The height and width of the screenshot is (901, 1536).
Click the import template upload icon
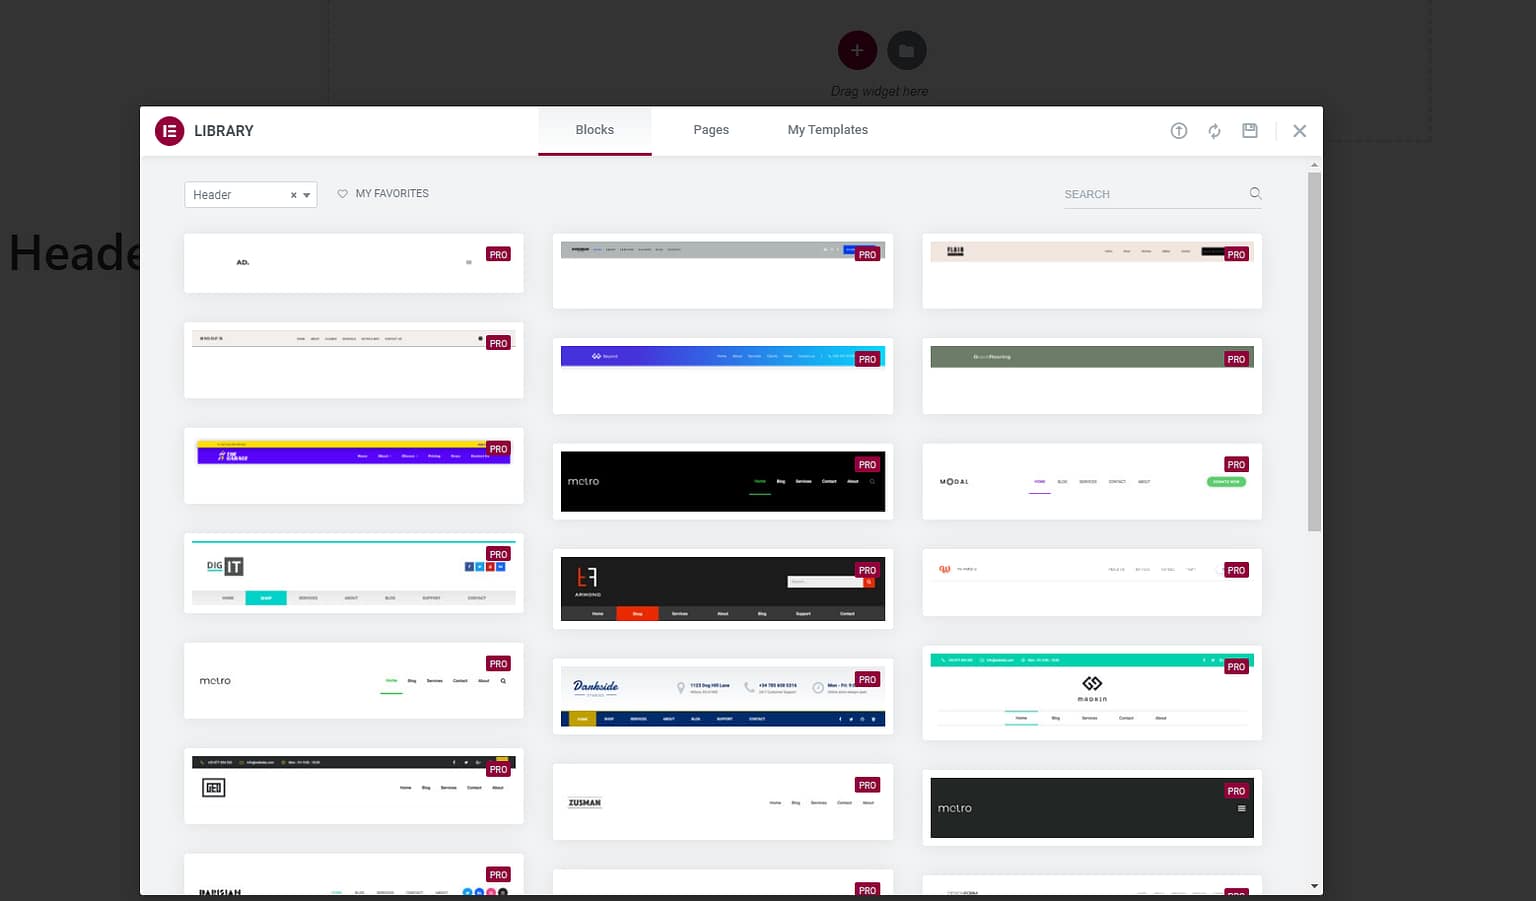coord(1179,131)
